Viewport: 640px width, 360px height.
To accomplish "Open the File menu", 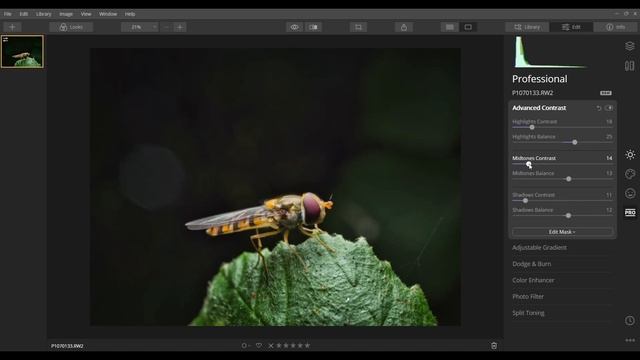I will (8, 14).
